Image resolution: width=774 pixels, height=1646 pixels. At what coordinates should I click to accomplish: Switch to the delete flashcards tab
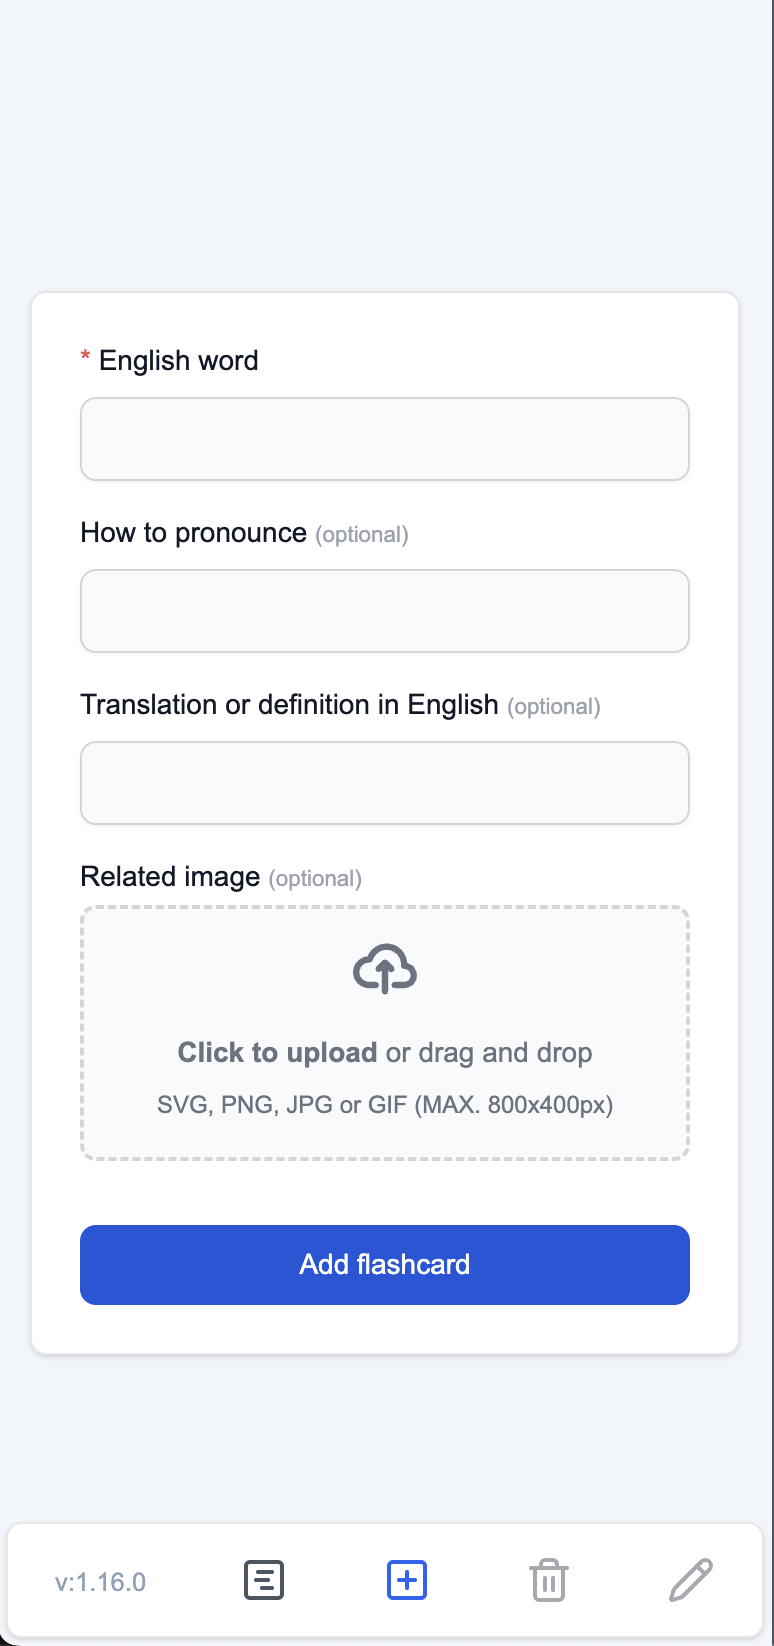point(548,1580)
